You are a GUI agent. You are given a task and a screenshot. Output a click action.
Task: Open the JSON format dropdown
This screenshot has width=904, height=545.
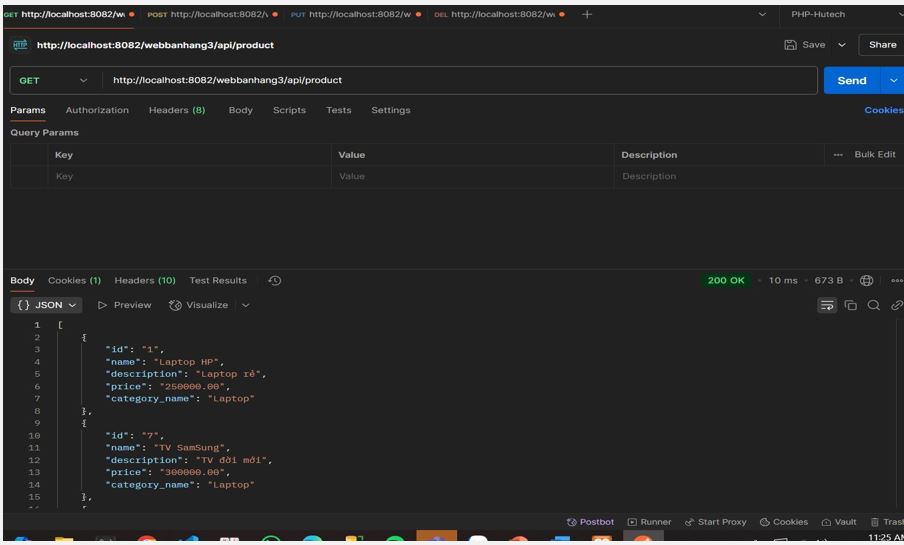[47, 305]
